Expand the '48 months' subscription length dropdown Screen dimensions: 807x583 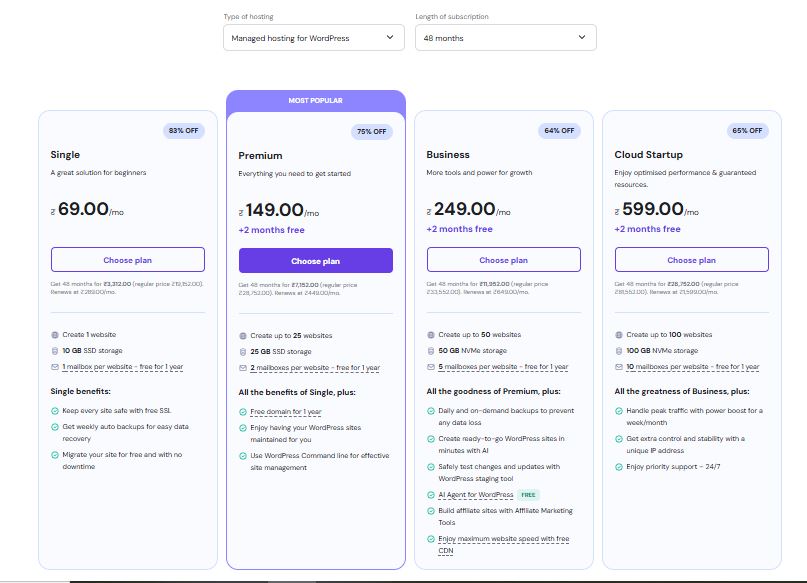pos(505,38)
